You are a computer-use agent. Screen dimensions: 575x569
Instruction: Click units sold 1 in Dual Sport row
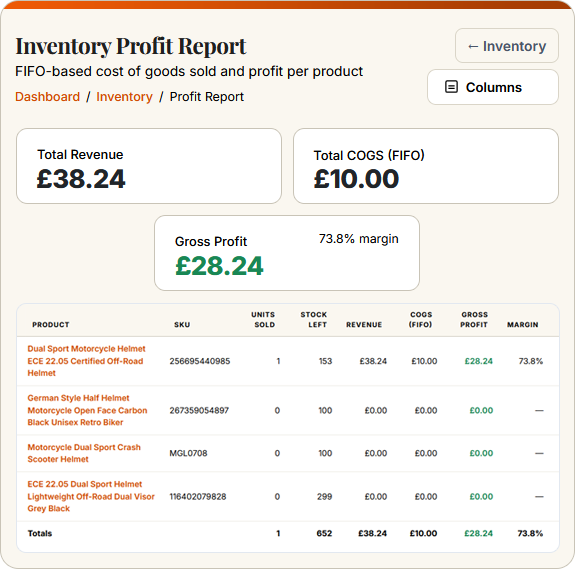pyautogui.click(x=278, y=361)
